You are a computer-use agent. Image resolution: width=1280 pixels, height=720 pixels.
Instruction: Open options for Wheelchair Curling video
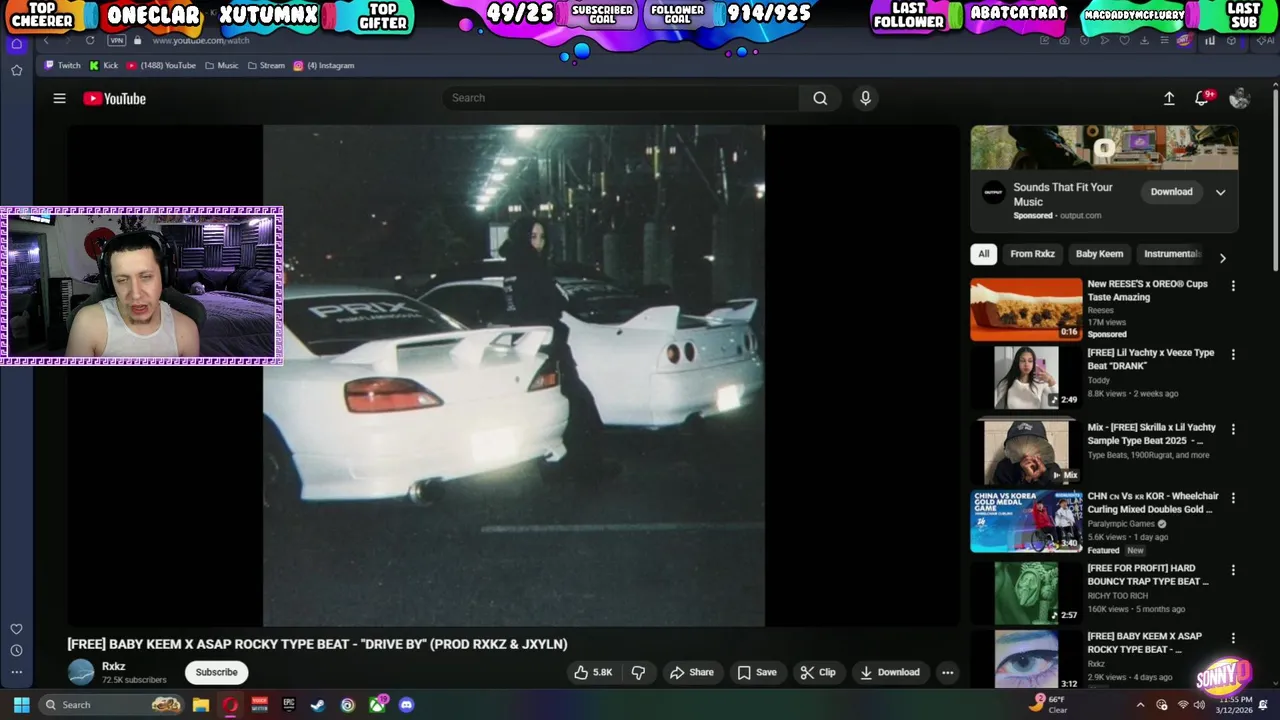coord(1233,498)
